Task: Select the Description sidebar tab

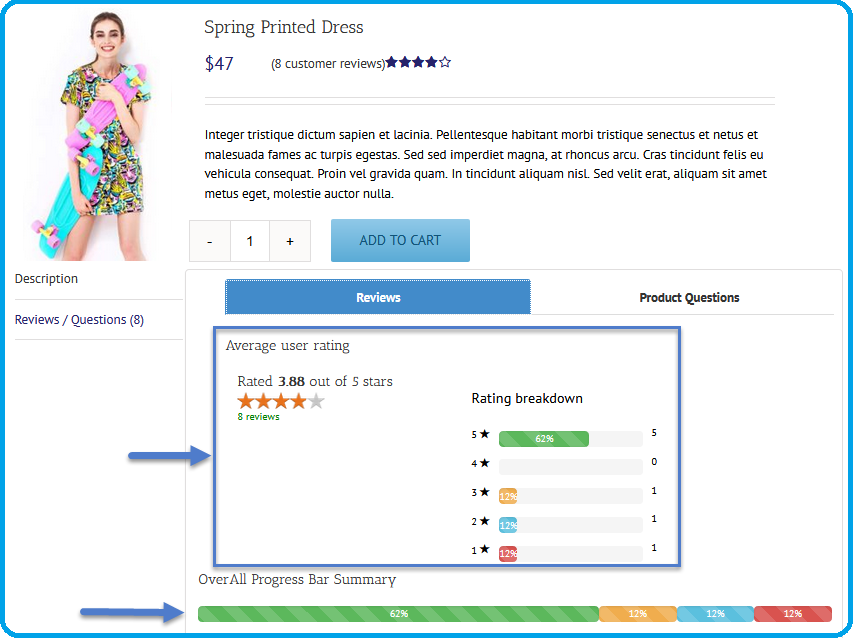Action: point(46,278)
